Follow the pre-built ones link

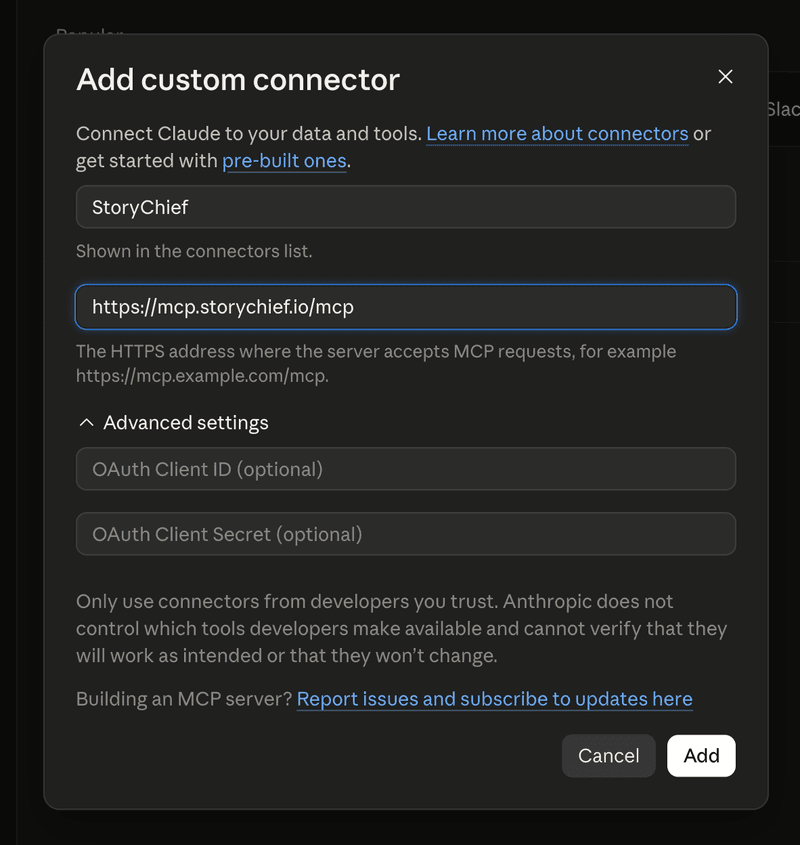284,161
